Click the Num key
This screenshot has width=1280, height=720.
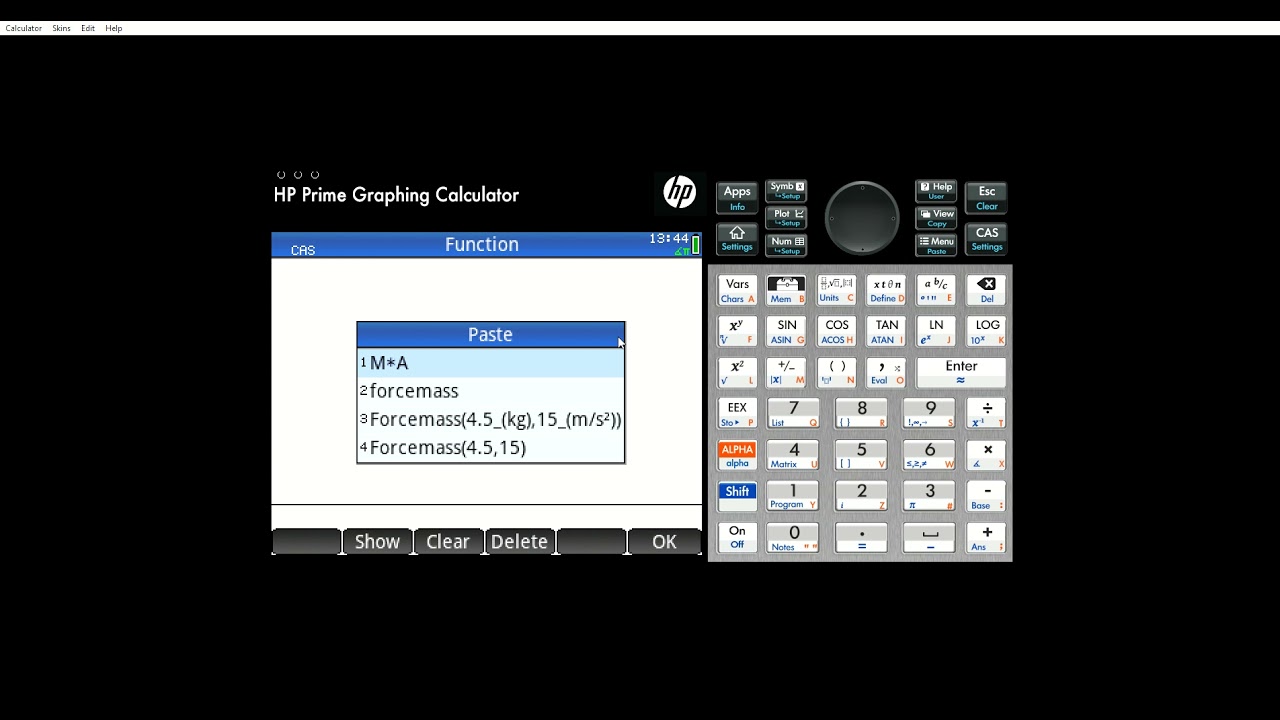coord(786,244)
